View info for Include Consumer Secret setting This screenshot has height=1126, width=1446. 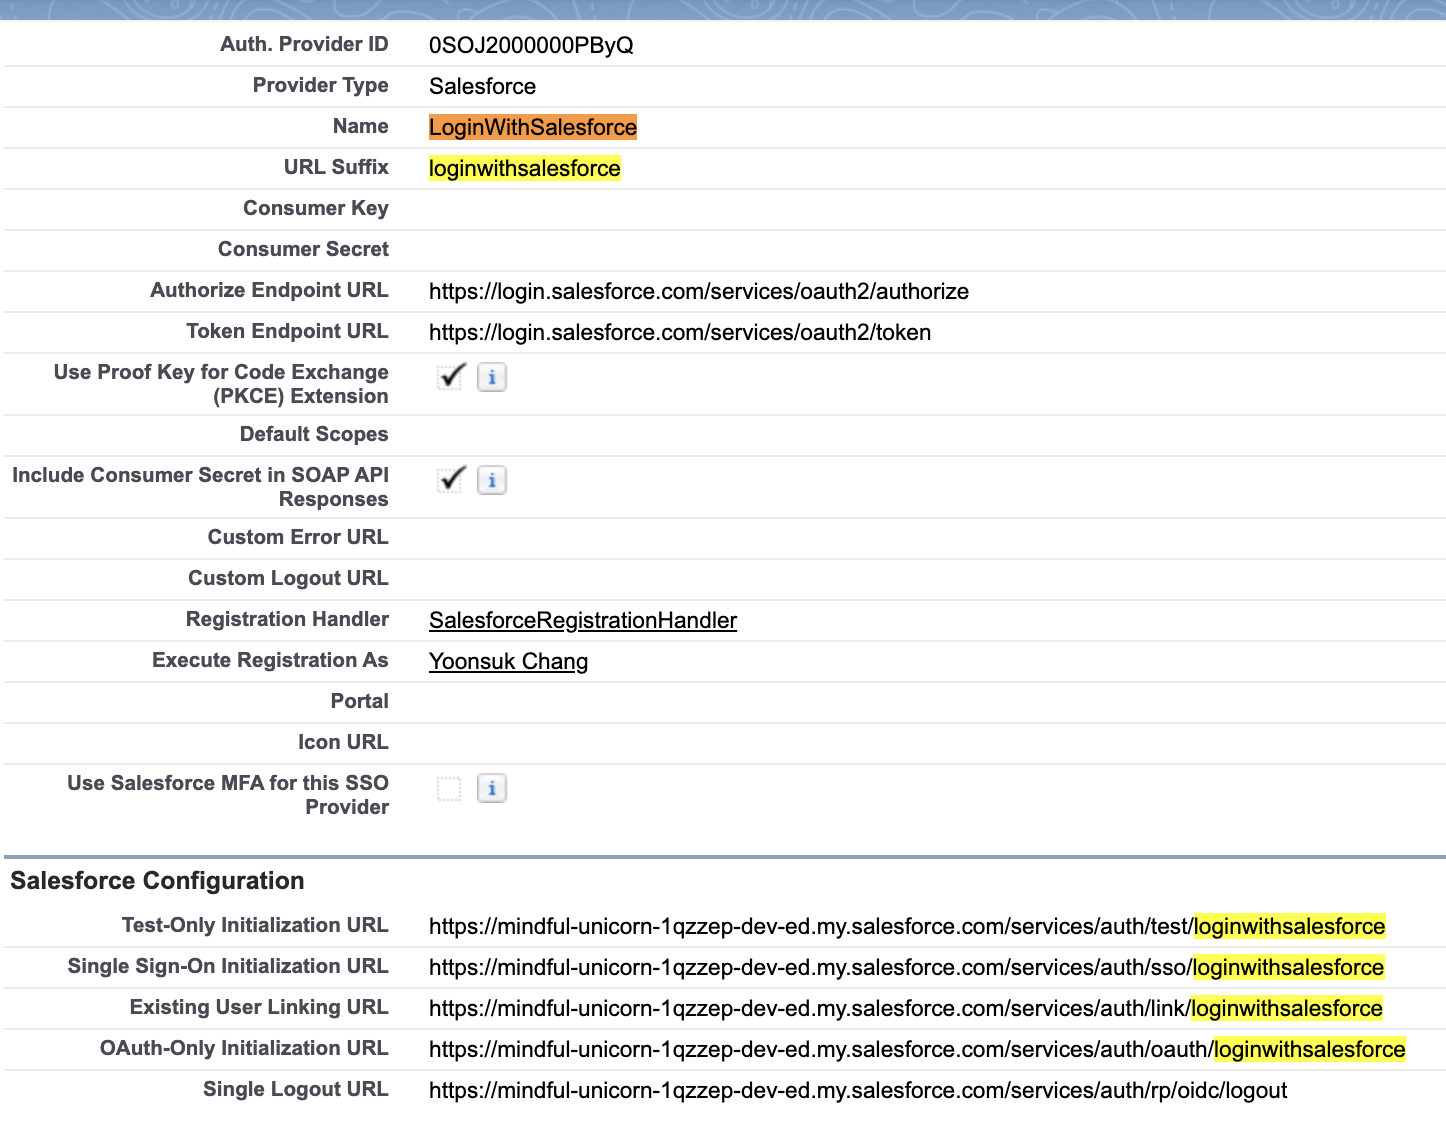[x=491, y=480]
